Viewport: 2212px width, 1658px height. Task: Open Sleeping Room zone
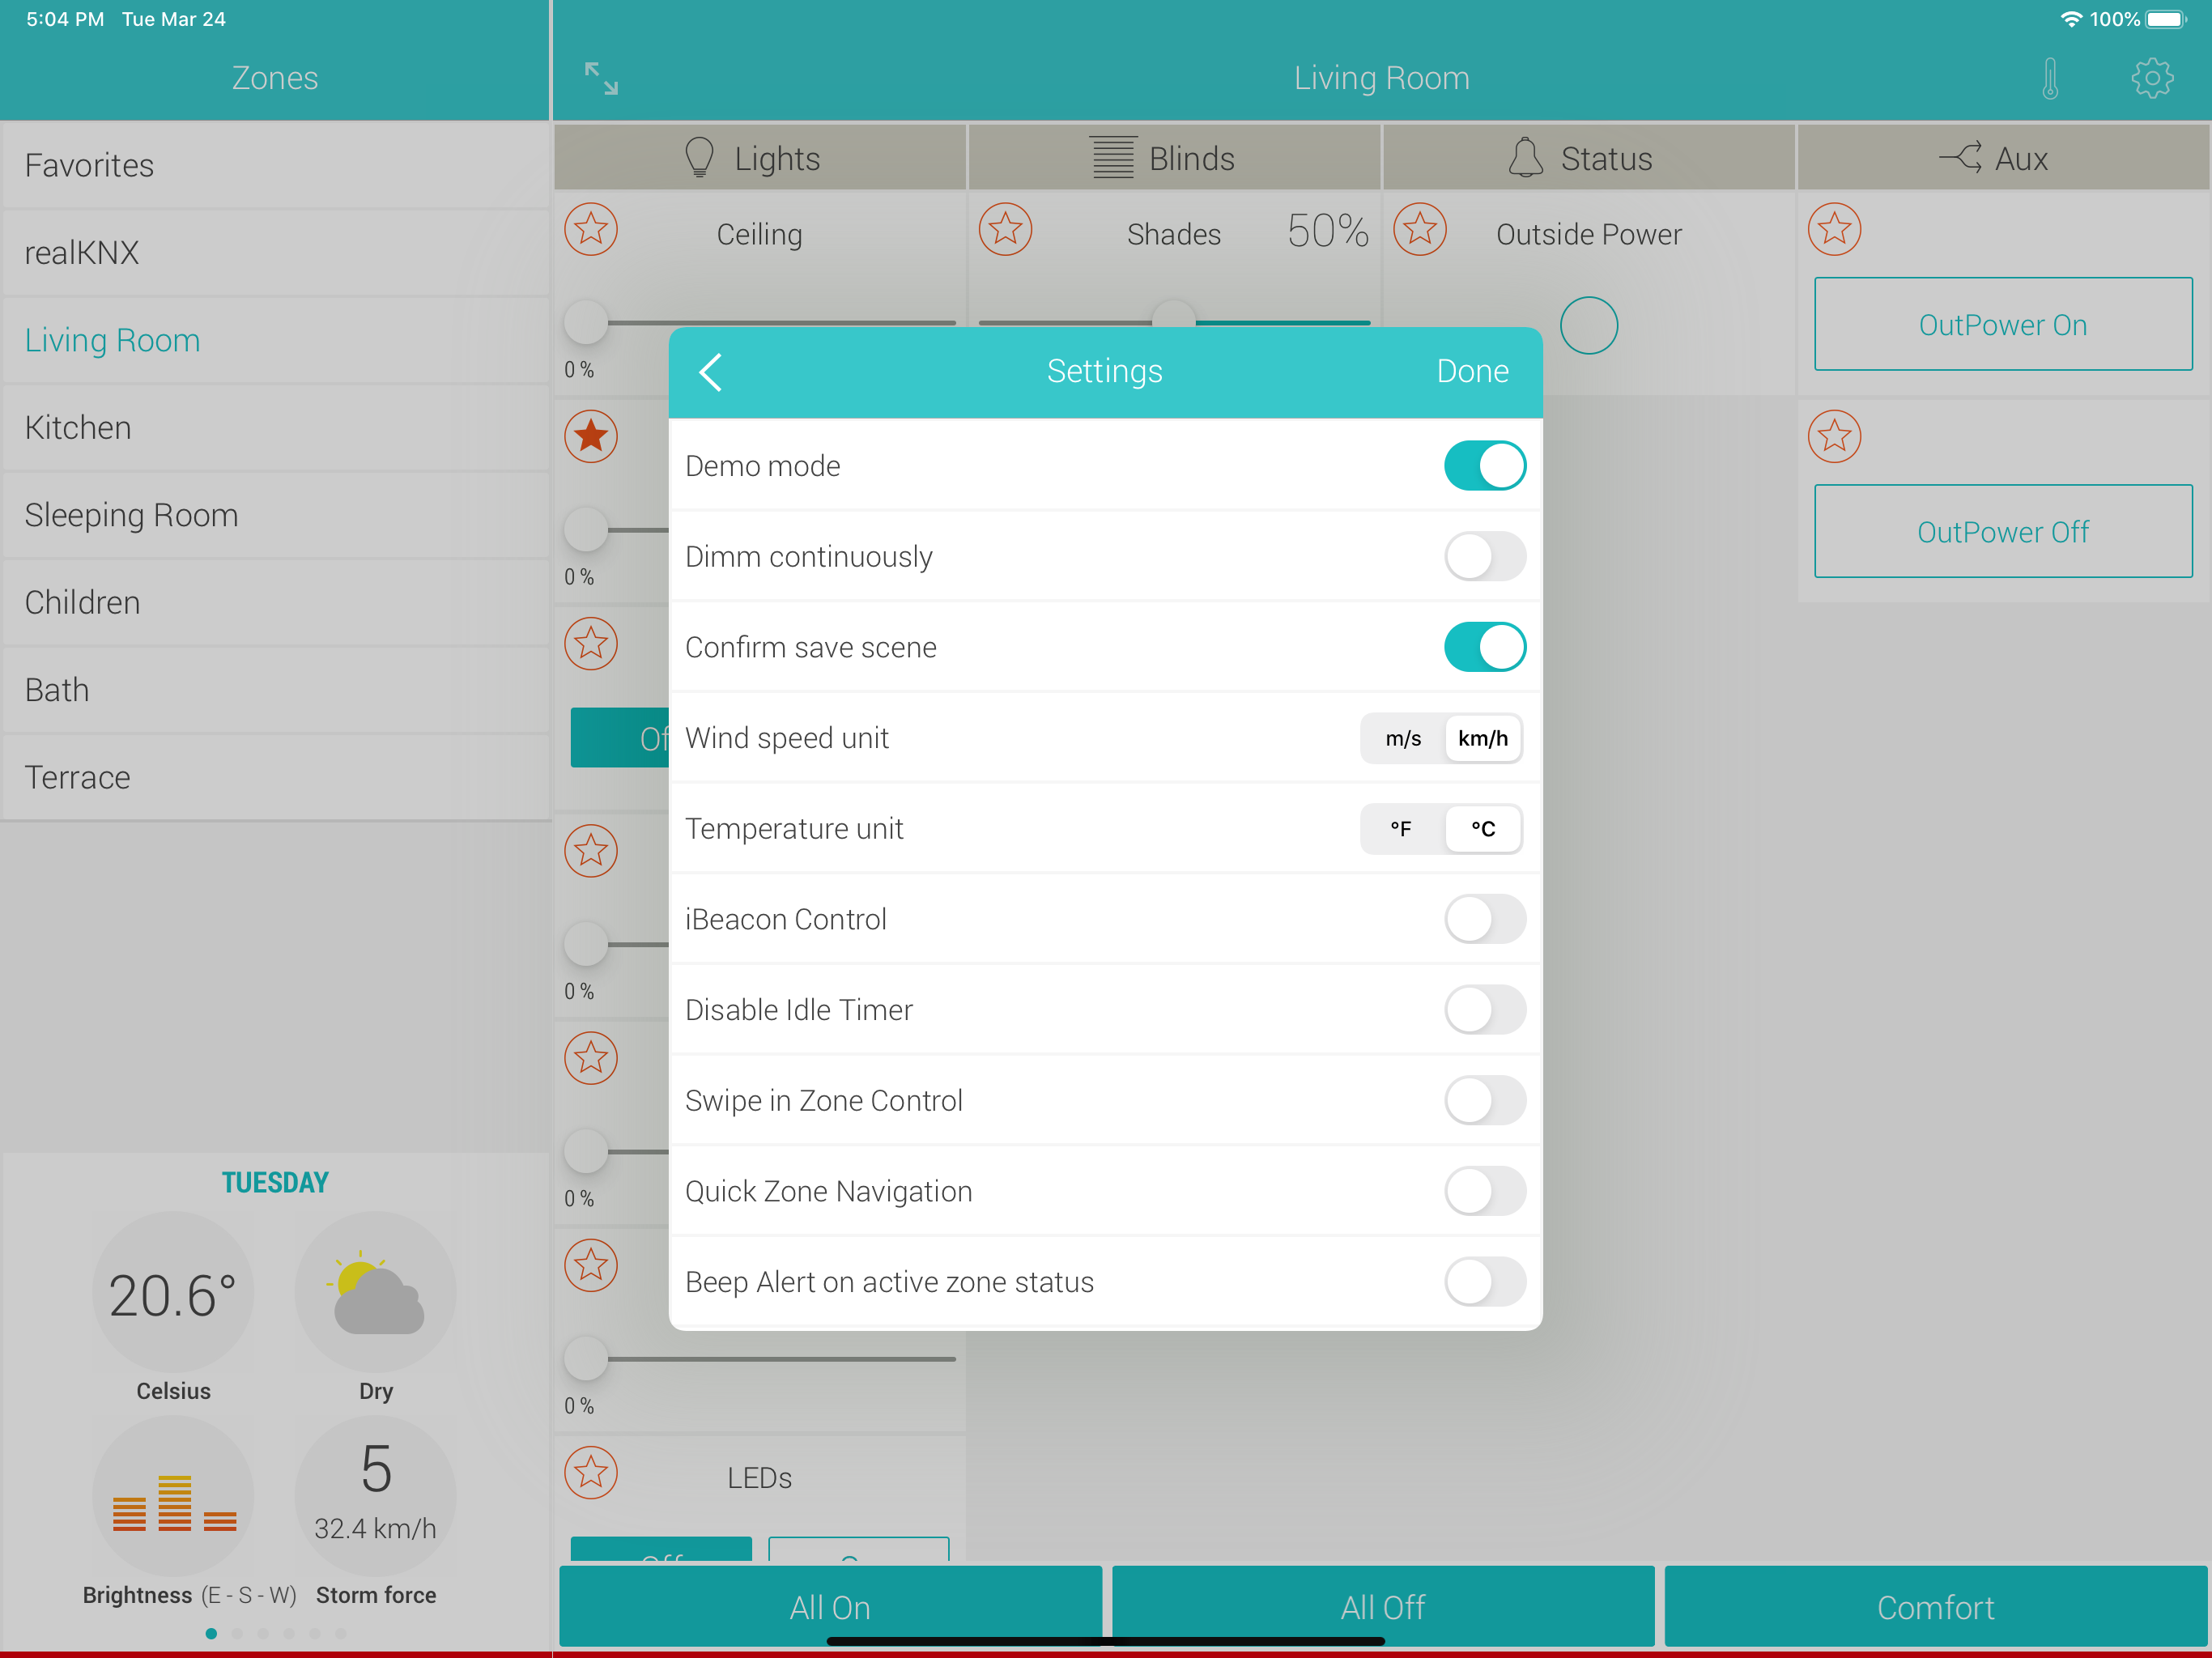coord(276,515)
